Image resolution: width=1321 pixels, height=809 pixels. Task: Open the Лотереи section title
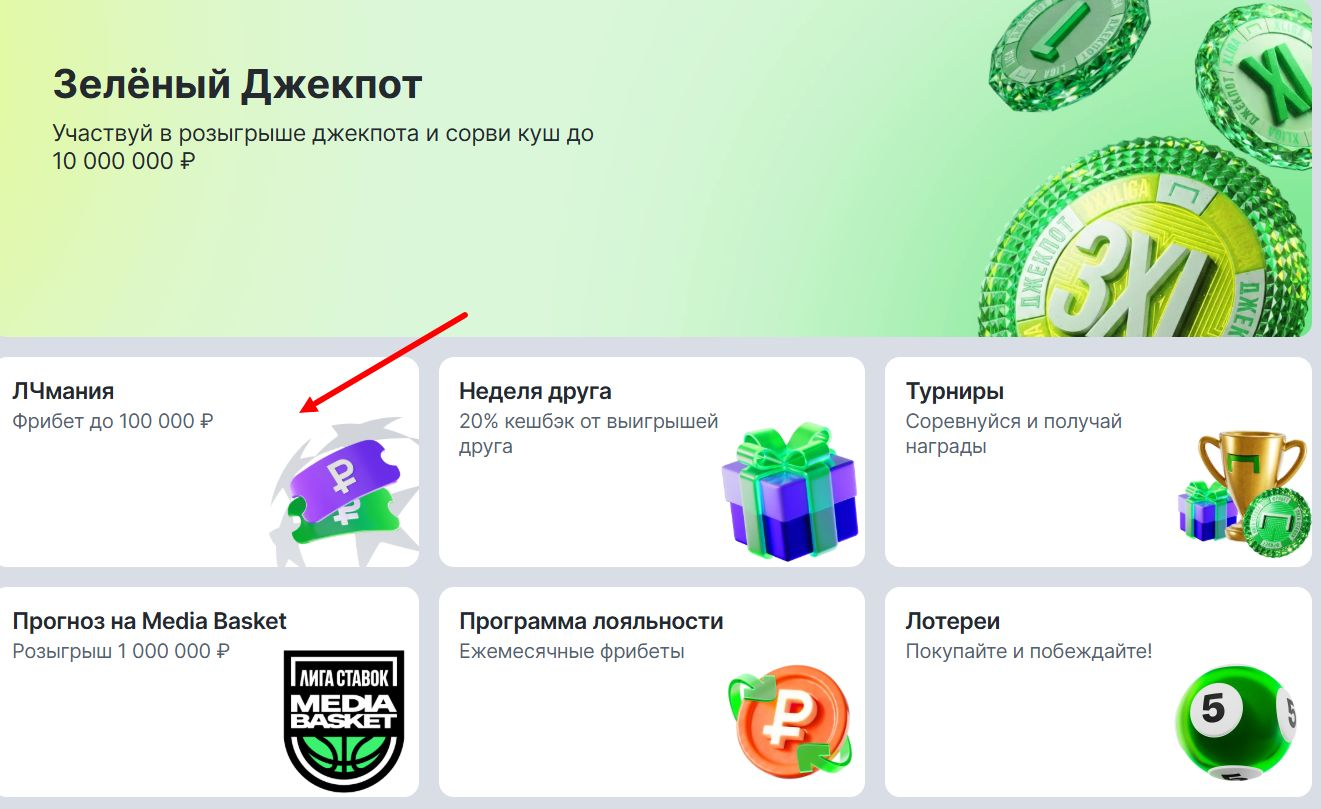[x=953, y=621]
